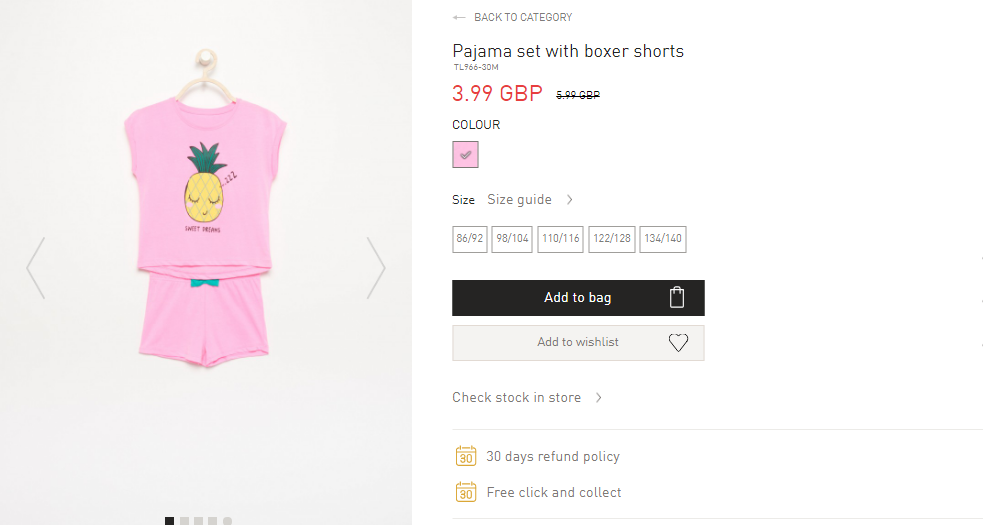This screenshot has width=983, height=525.
Task: Select size 98/104
Action: click(x=512, y=239)
